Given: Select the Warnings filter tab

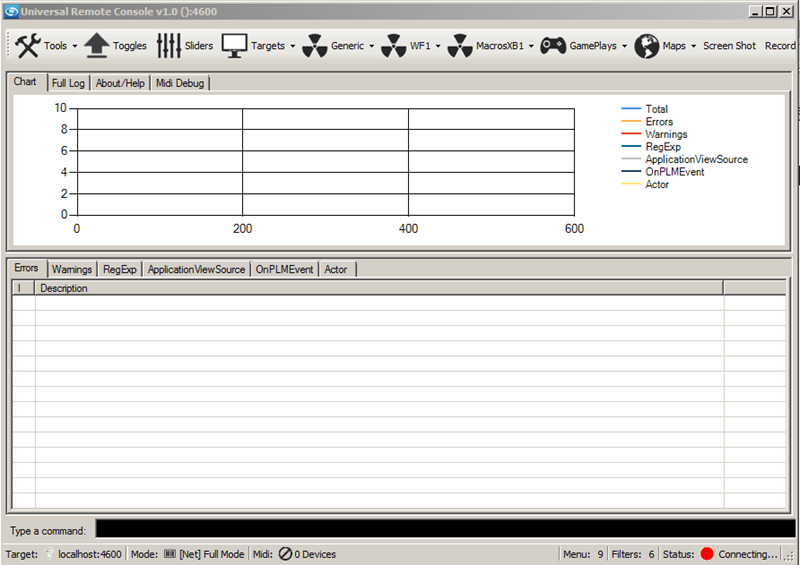Looking at the screenshot, I should tap(72, 269).
